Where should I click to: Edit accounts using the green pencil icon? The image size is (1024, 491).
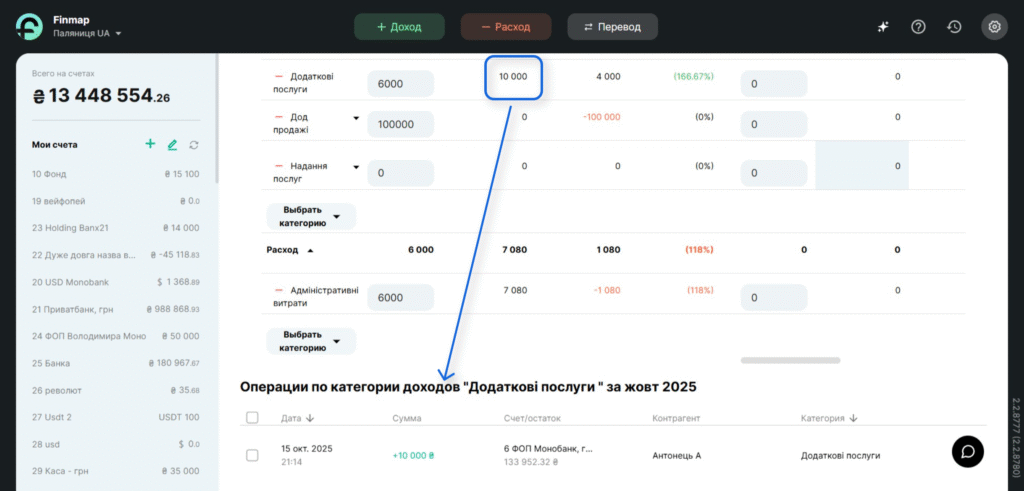[172, 145]
